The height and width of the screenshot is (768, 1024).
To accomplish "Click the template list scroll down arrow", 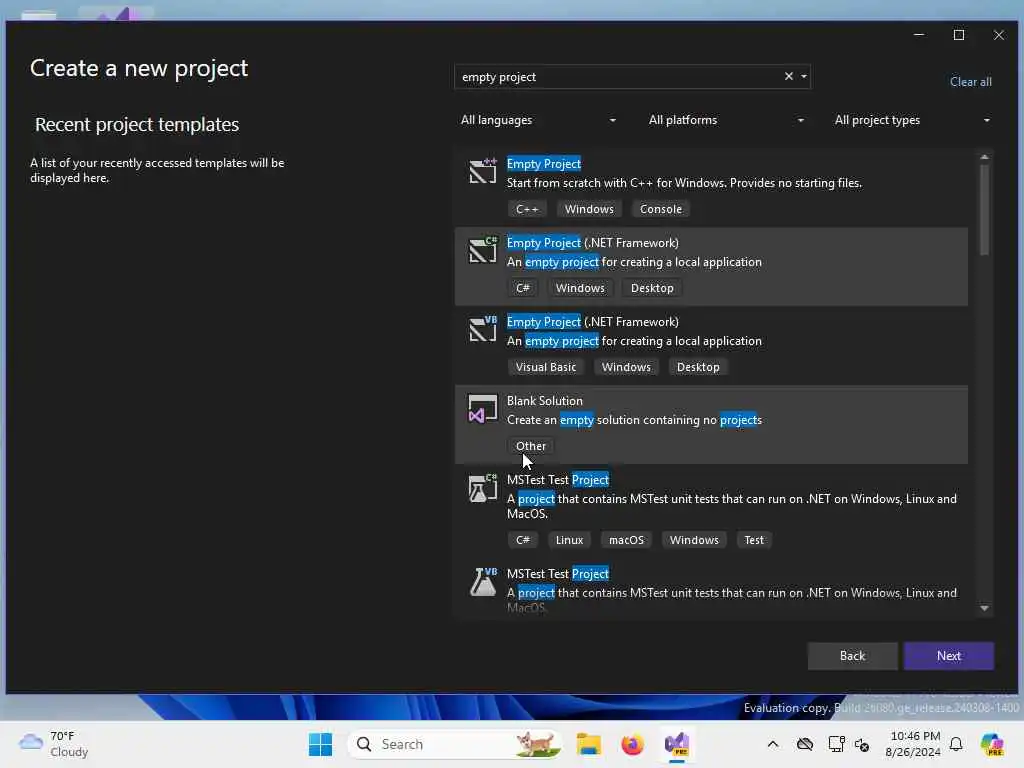I will pyautogui.click(x=984, y=608).
